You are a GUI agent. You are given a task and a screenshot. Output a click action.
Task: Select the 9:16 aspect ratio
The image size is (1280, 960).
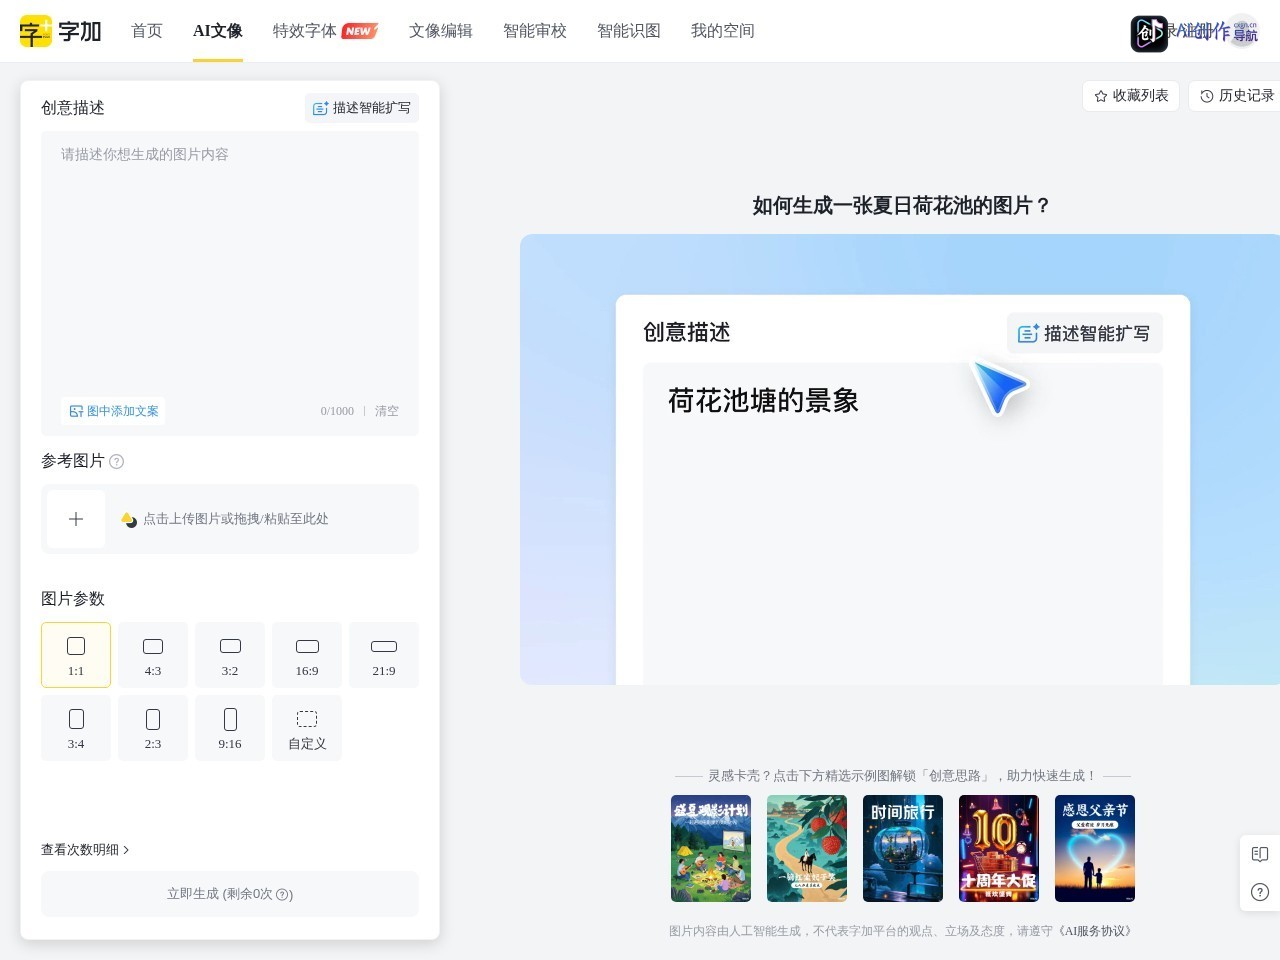[x=230, y=728]
